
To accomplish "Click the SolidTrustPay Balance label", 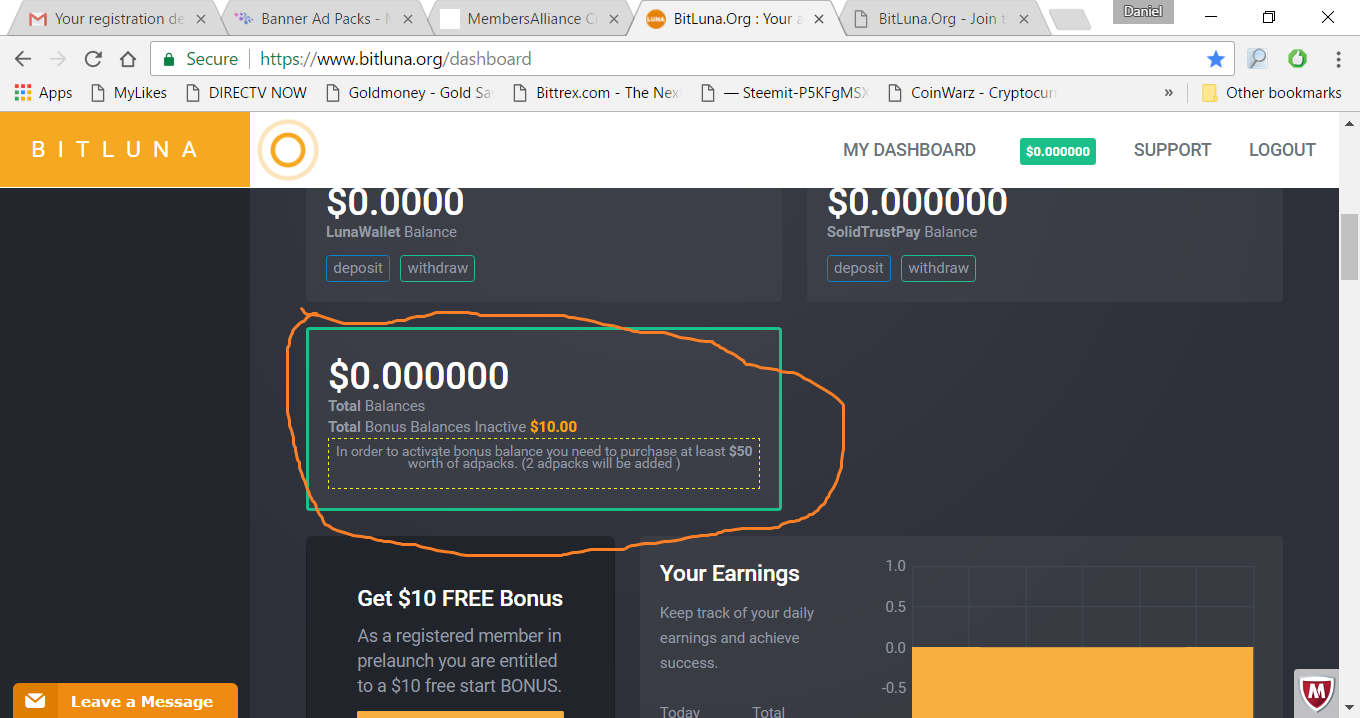I will (902, 232).
